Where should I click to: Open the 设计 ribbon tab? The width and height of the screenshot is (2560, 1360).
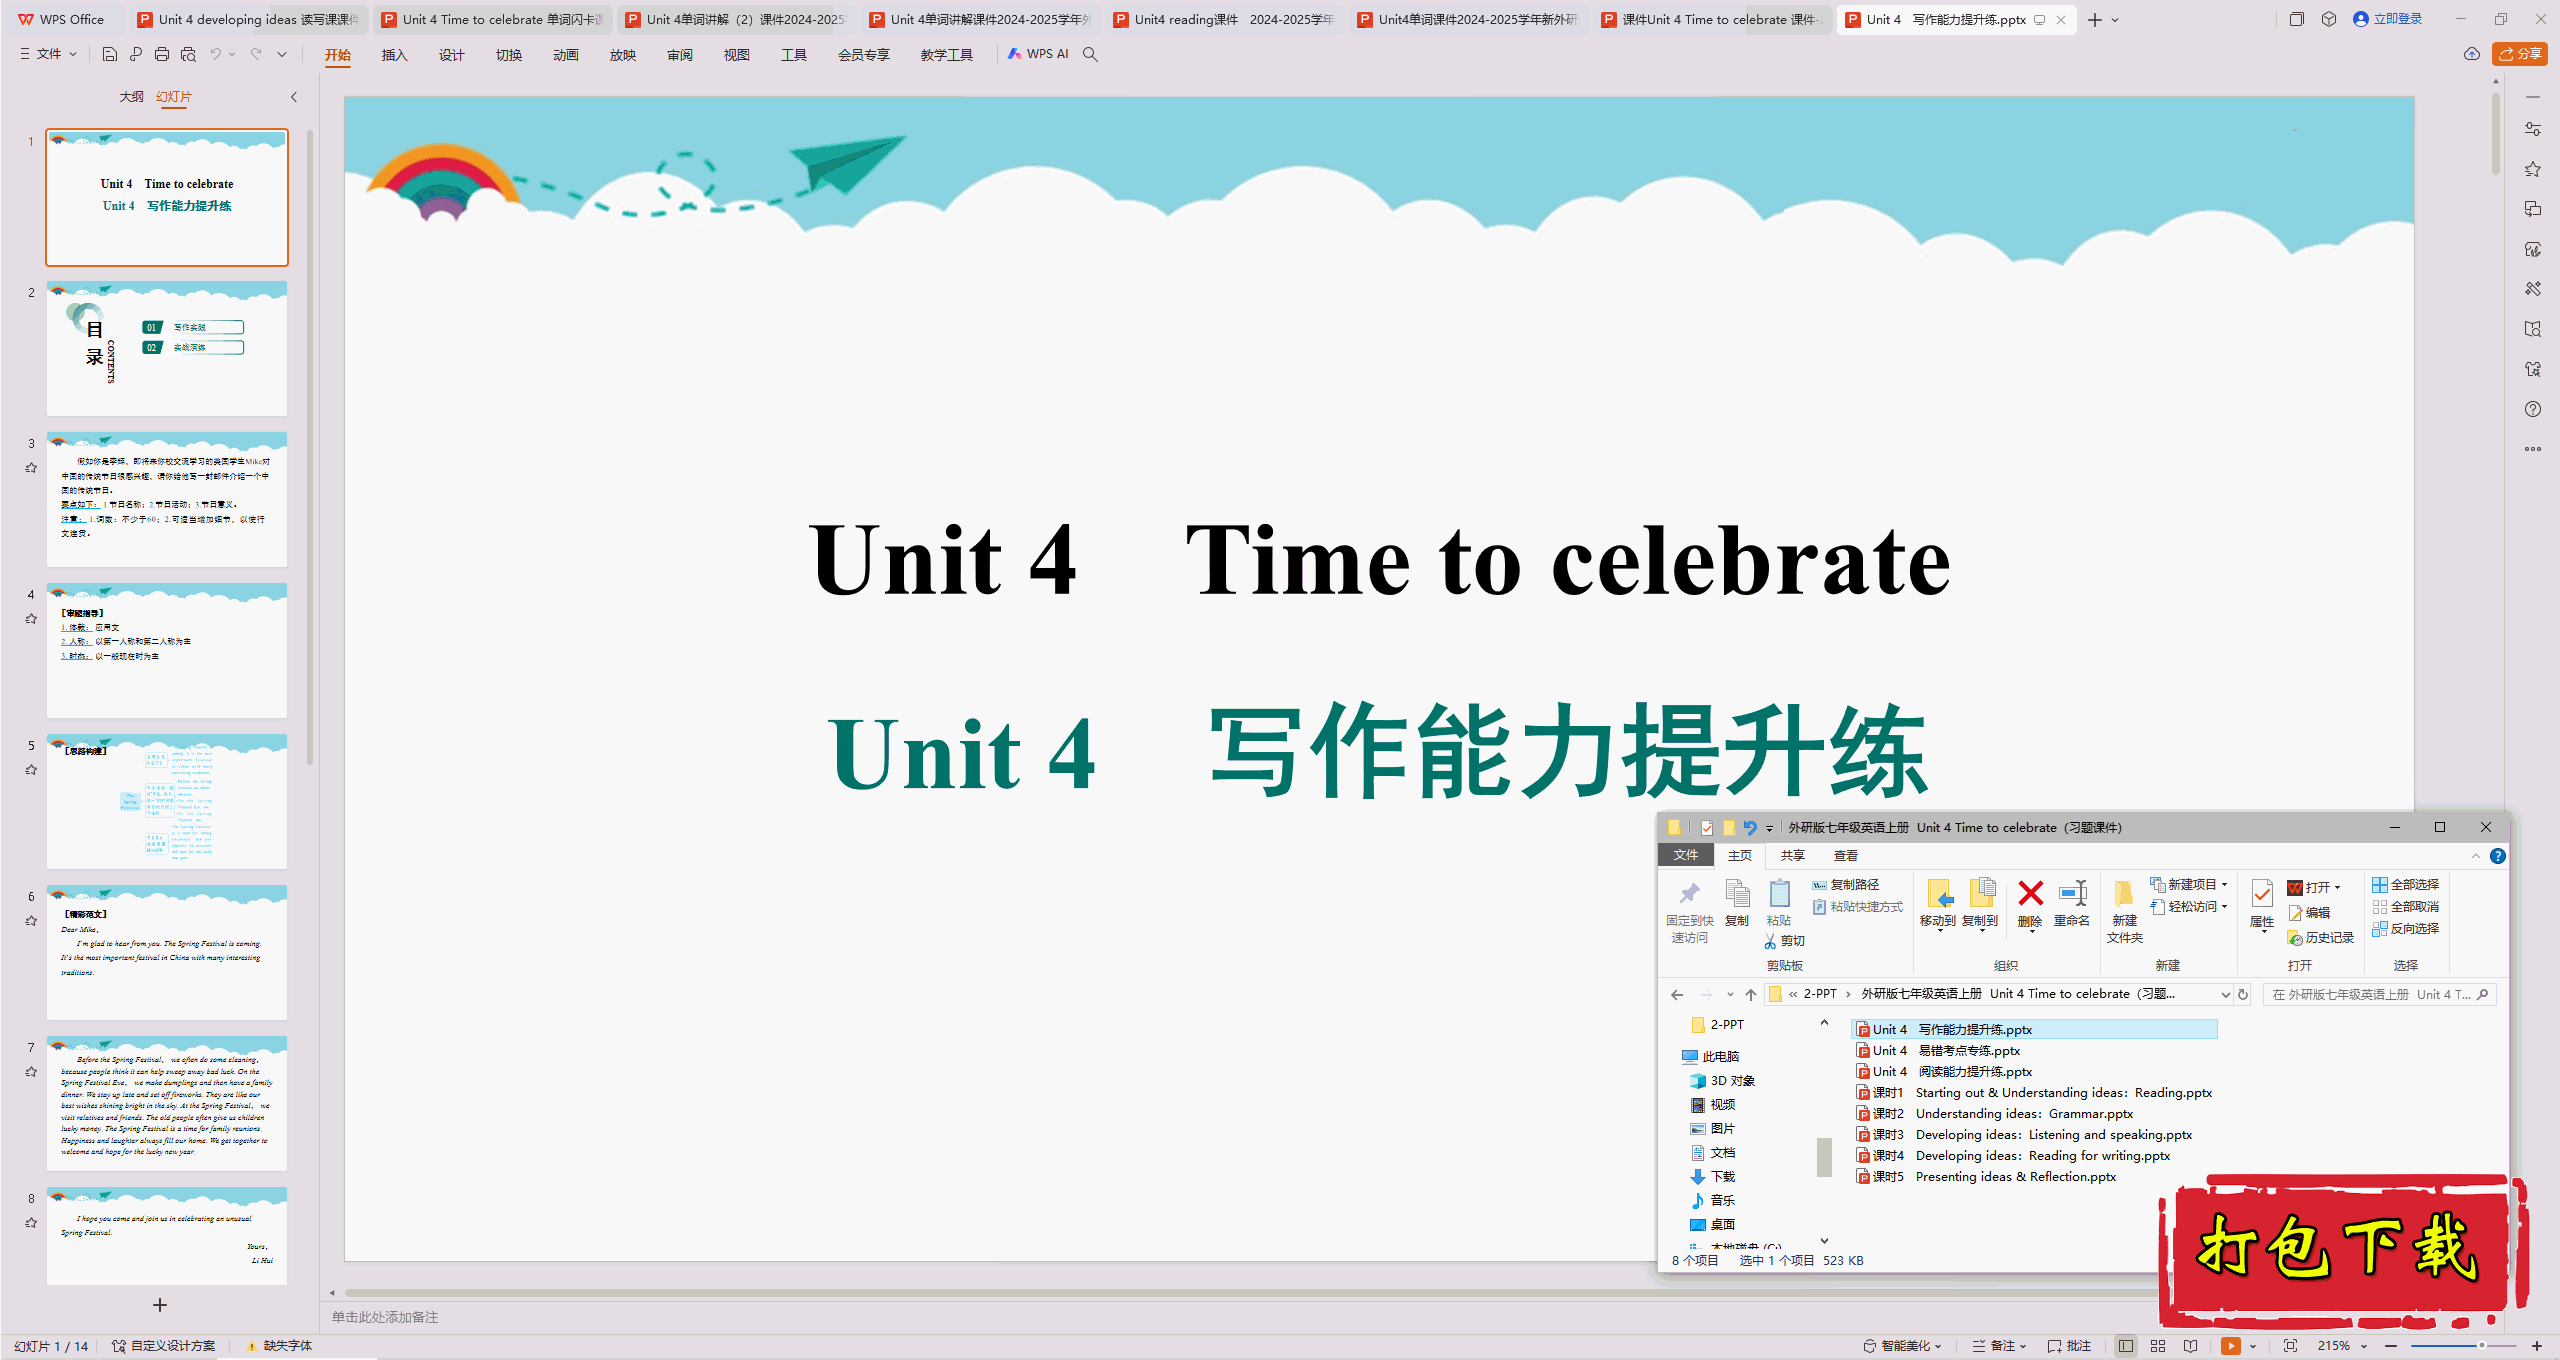452,55
